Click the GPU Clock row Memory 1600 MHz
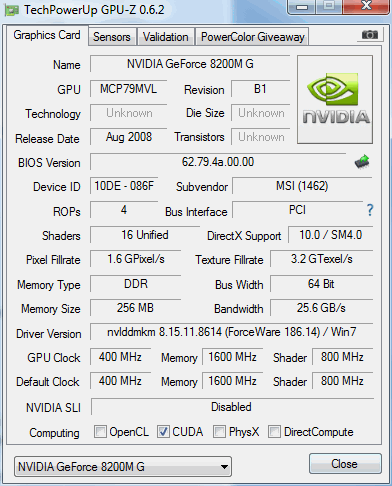The image size is (392, 486). tap(232, 357)
